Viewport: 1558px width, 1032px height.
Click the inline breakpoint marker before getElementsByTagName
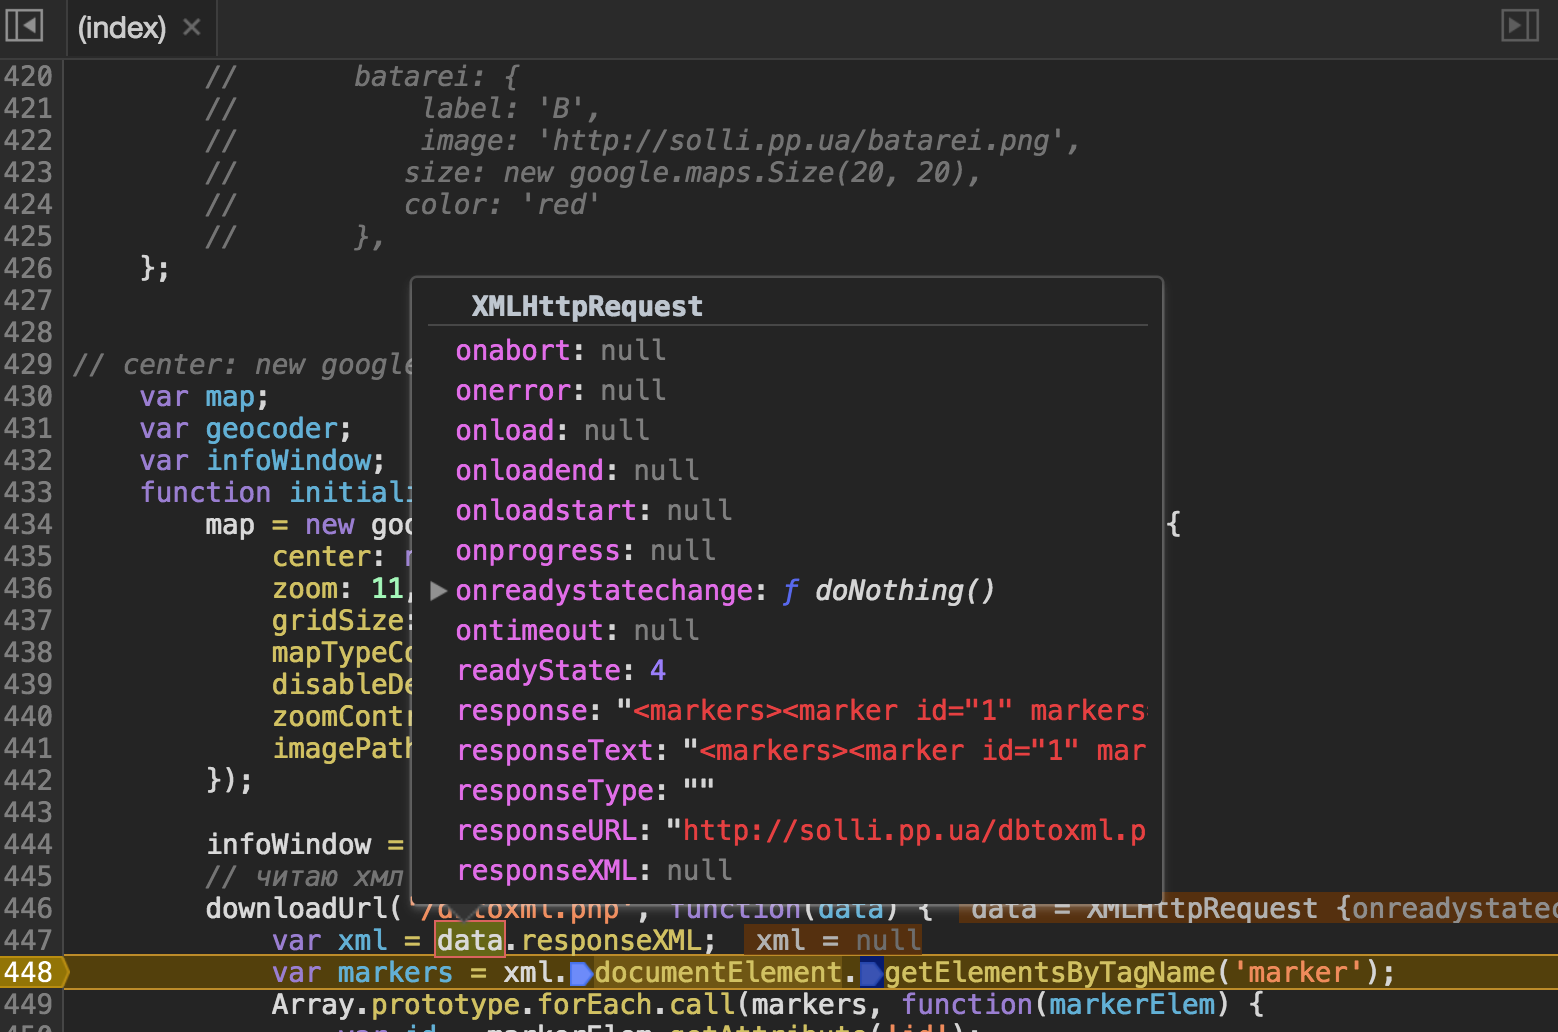[871, 973]
